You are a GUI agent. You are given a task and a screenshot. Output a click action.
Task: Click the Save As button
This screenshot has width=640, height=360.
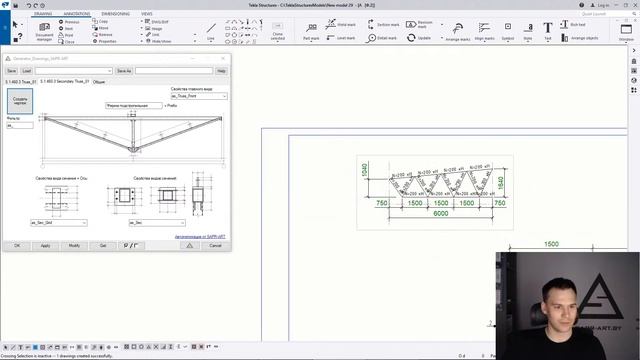coord(124,71)
